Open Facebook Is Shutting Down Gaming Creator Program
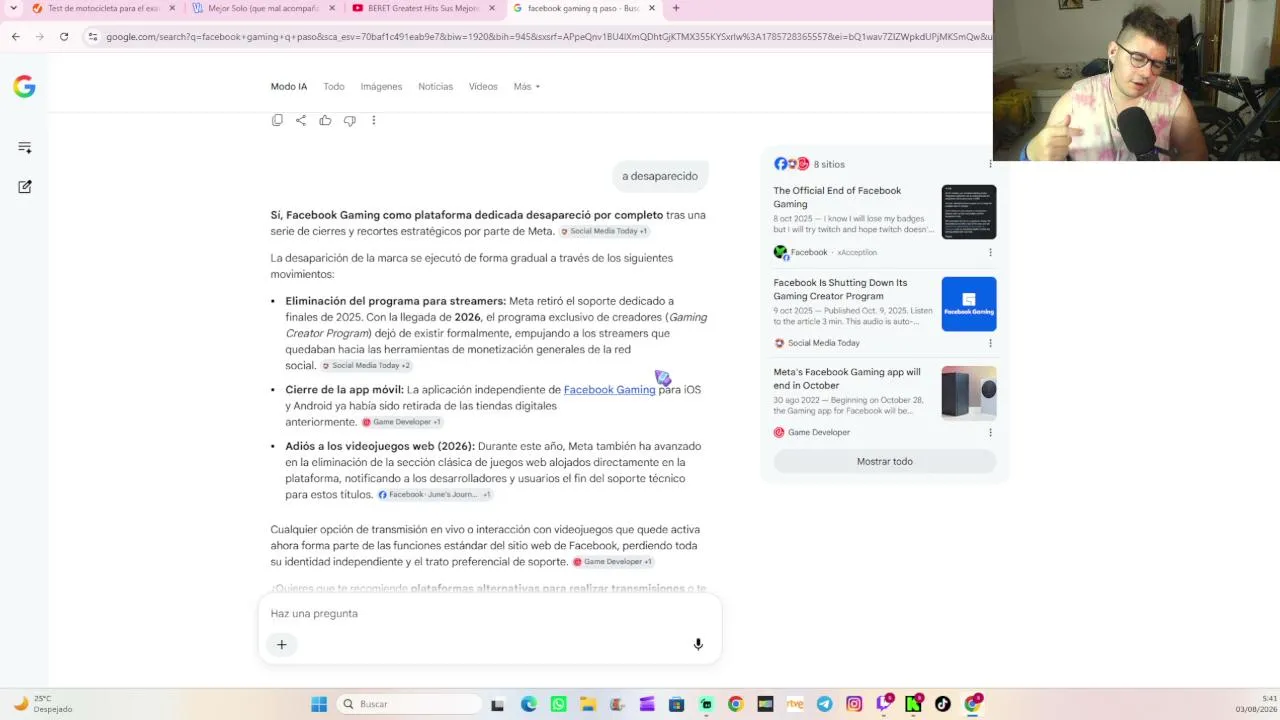1280x720 pixels. (840, 289)
